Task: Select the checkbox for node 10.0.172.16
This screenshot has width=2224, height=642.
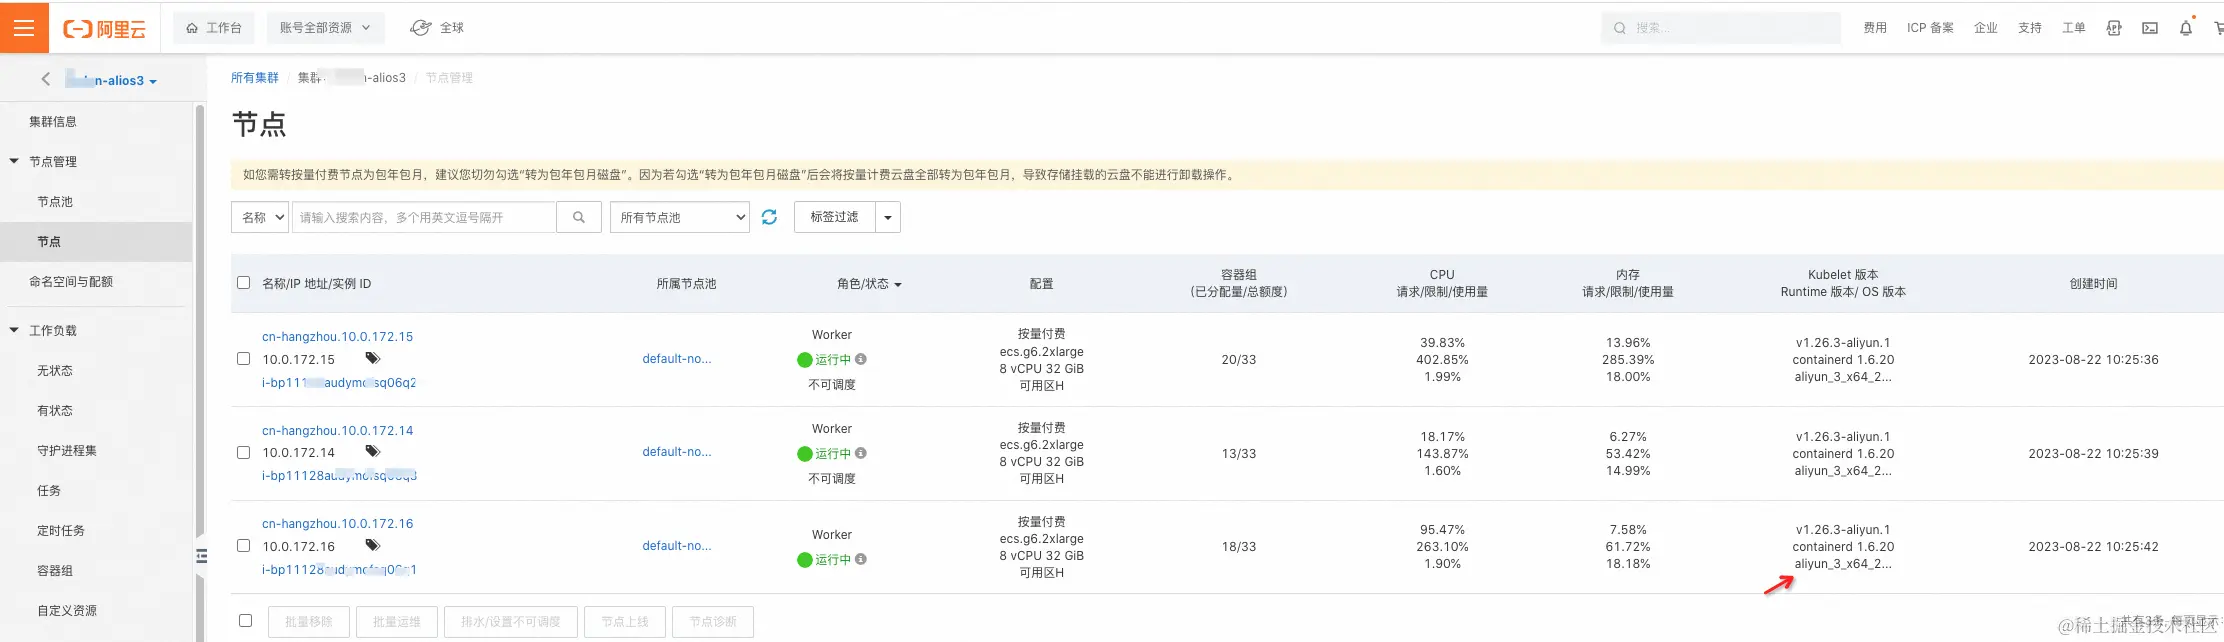Action: [243, 546]
